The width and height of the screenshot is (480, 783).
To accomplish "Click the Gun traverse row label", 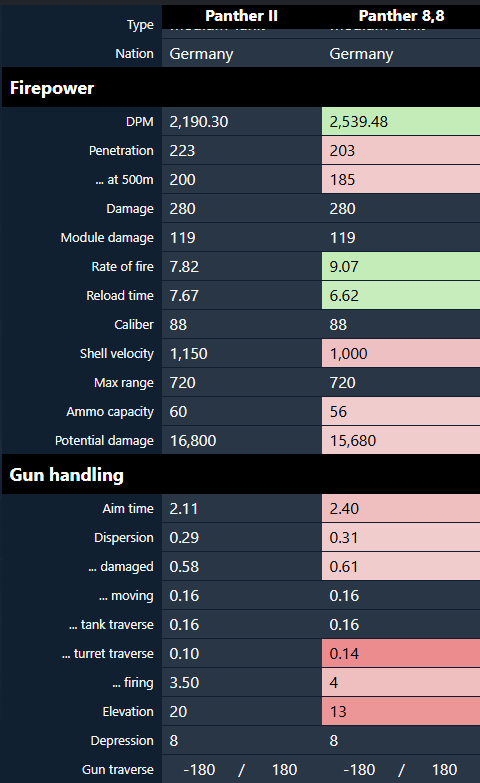I will pos(118,770).
